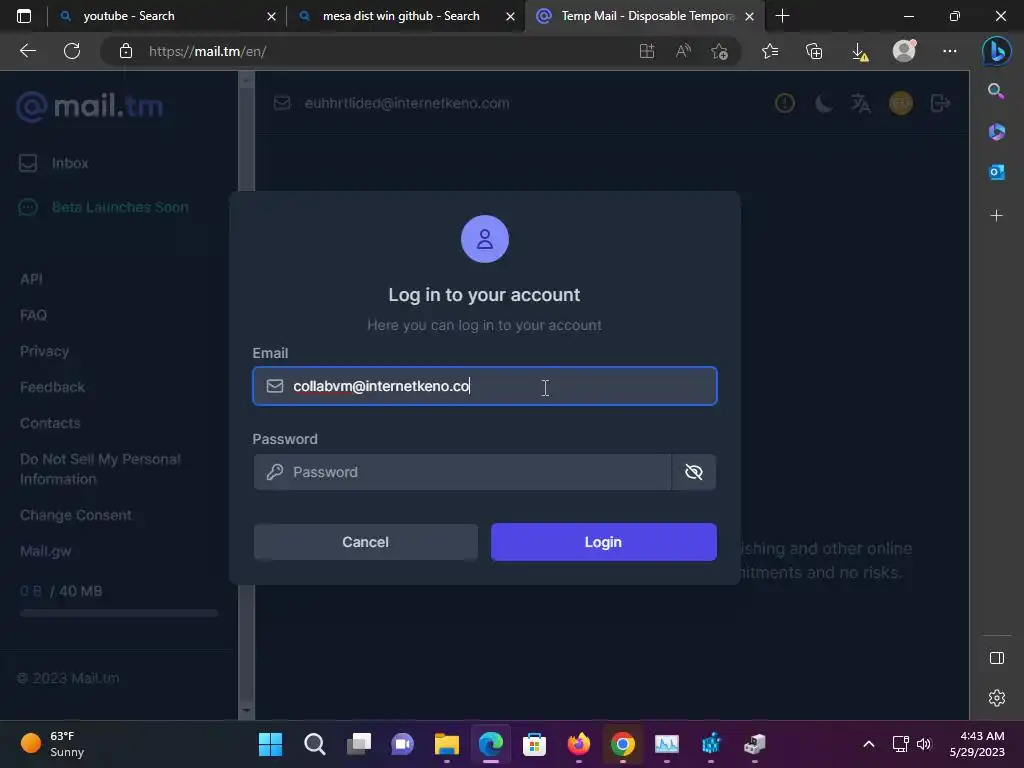Add a sidebar app with plus
The width and height of the screenshot is (1024, 768).
[997, 216]
